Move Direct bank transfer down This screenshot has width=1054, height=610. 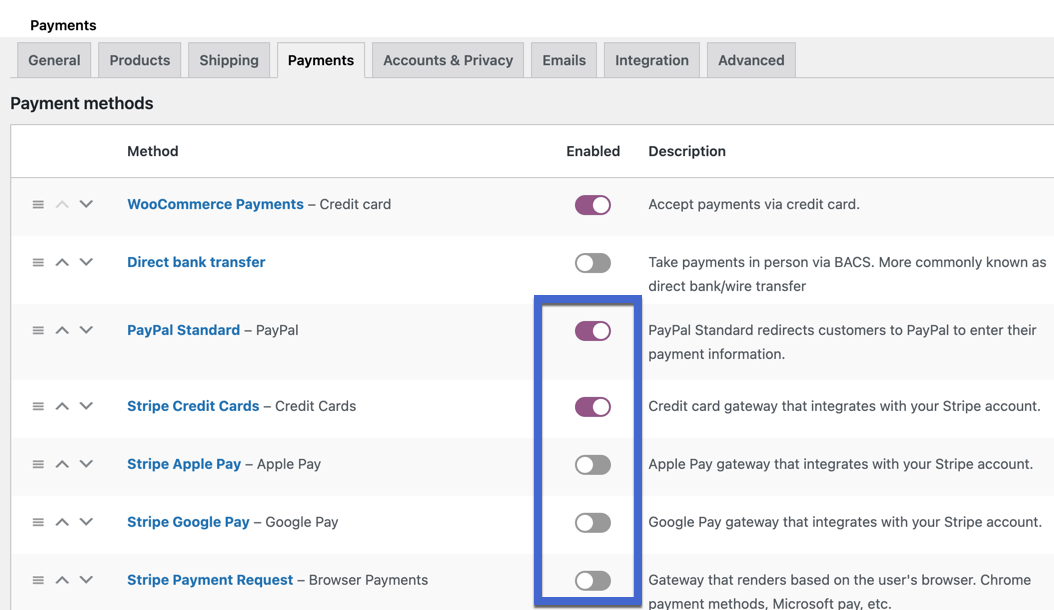point(86,262)
